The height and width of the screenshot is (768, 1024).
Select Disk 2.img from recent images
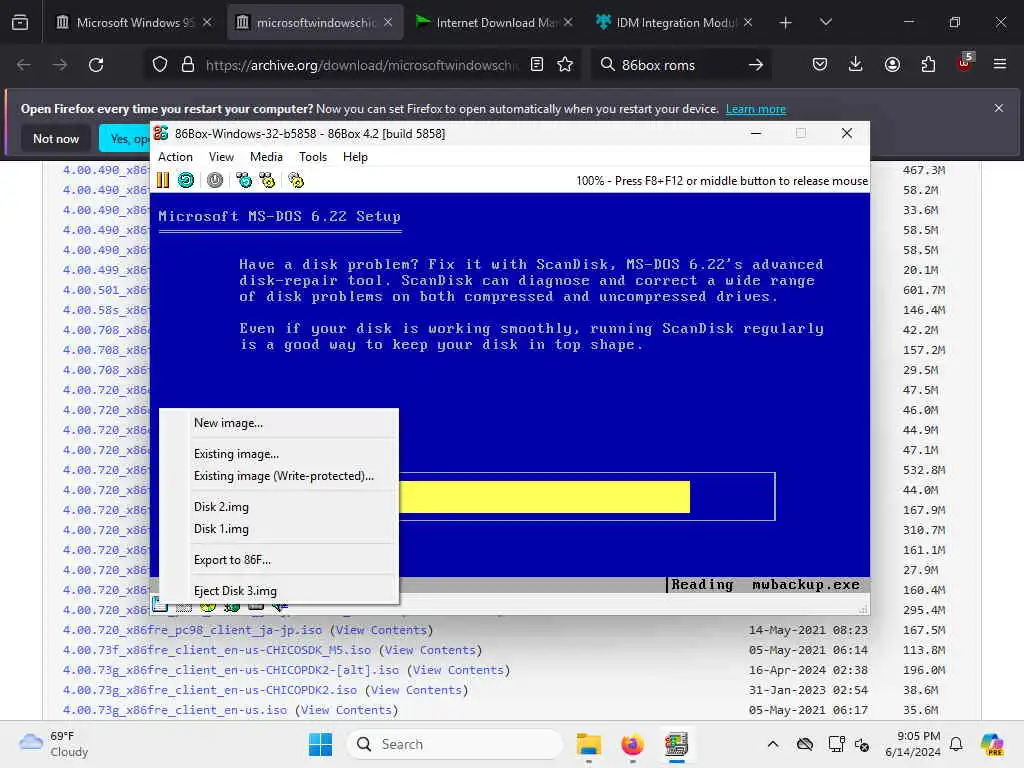pos(279,507)
